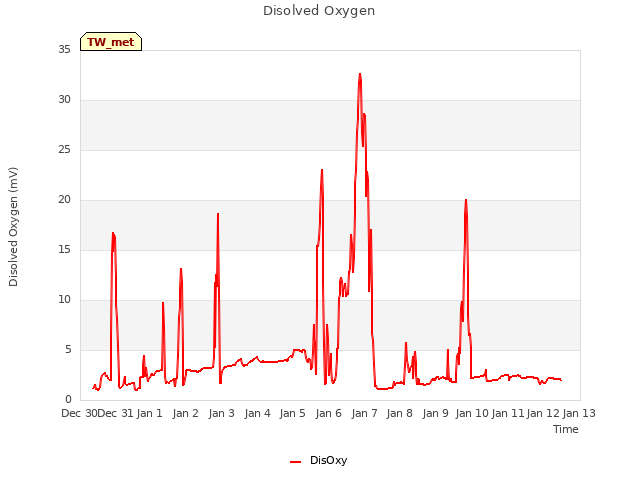640x480 pixels.
Task: Click the Jan 8 x-axis label
Action: [400, 413]
